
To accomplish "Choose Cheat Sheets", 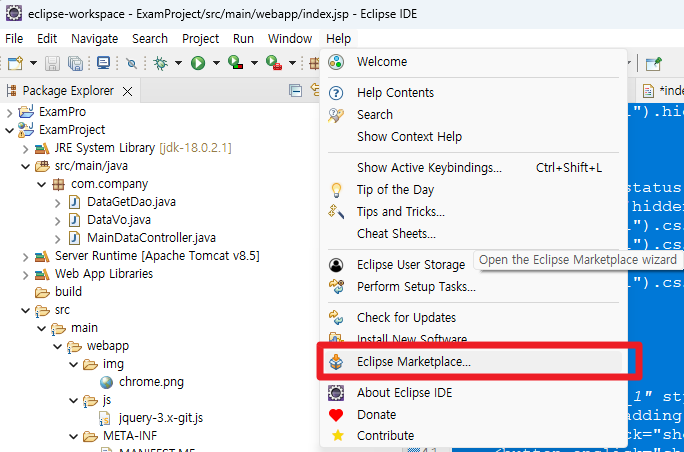I will 473,234.
